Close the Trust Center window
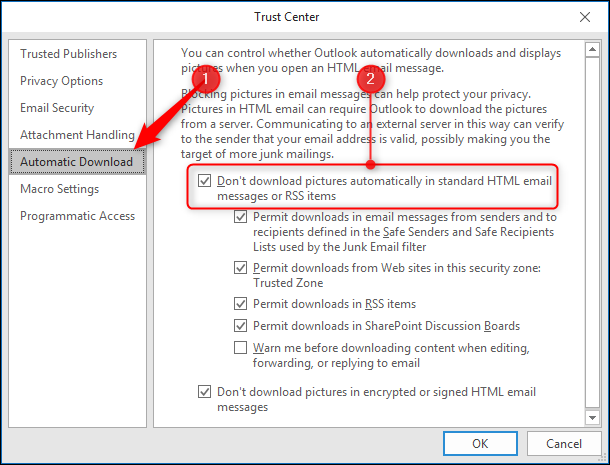This screenshot has height=465, width=610. click(585, 17)
